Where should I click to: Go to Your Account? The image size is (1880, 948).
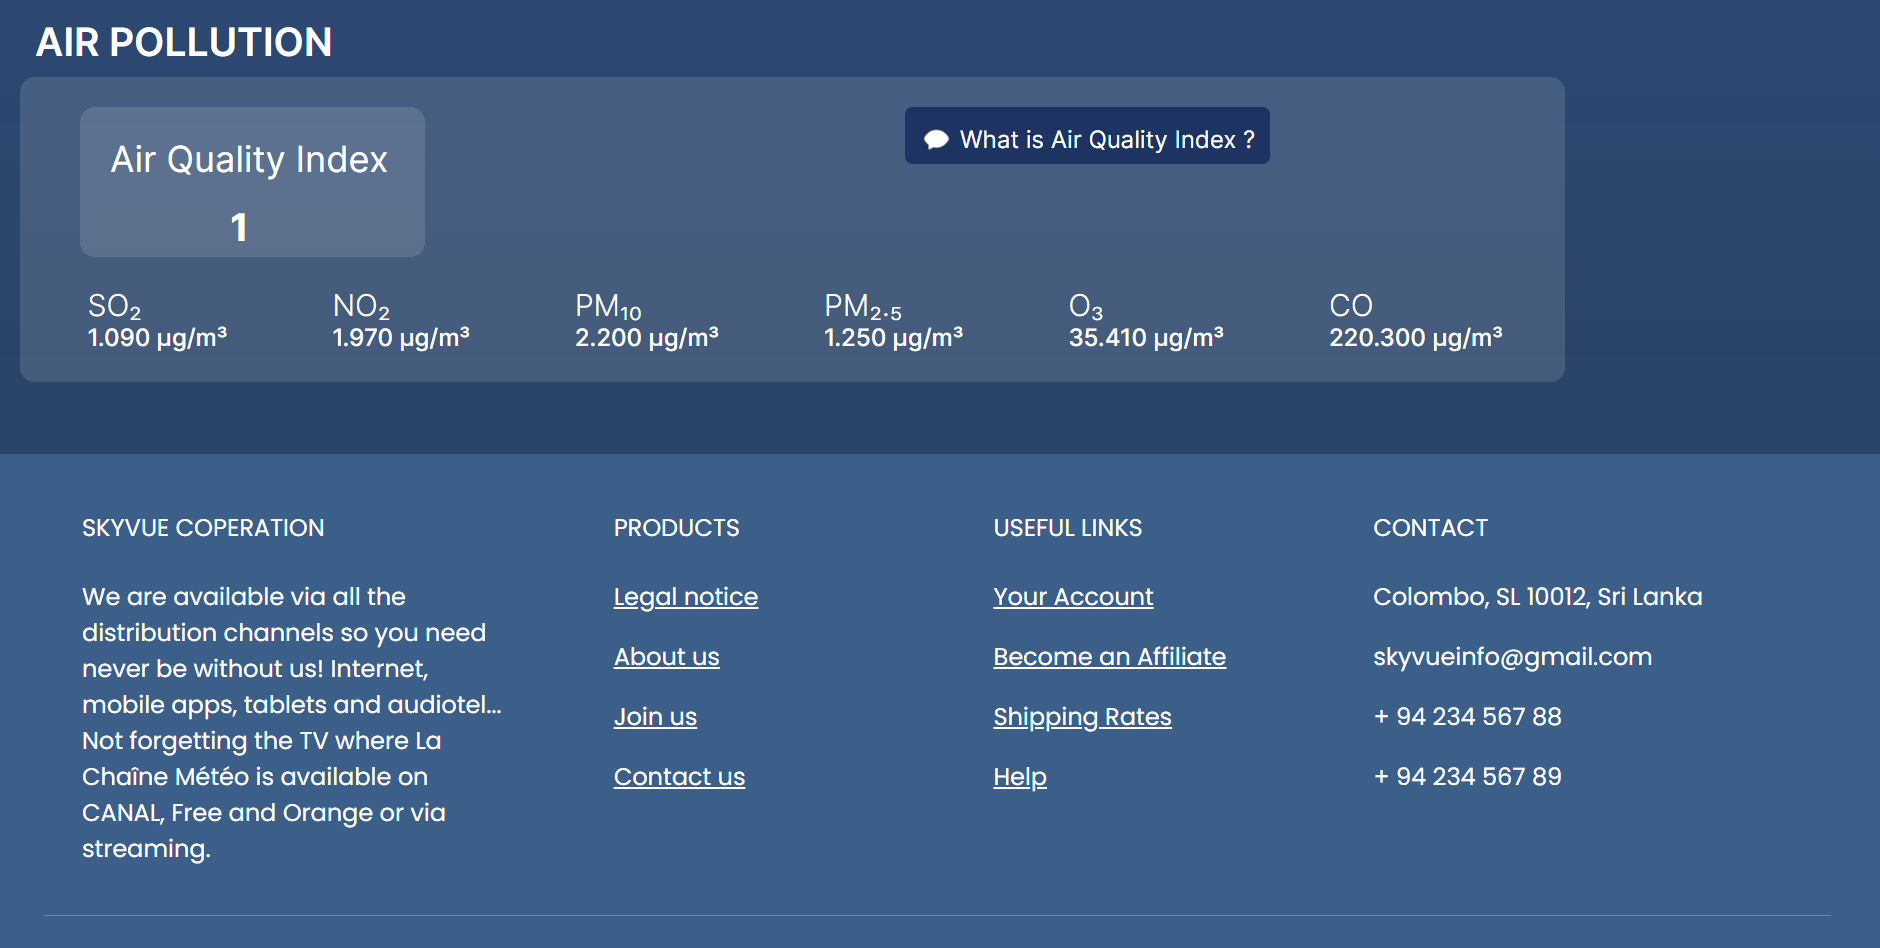pos(1073,596)
